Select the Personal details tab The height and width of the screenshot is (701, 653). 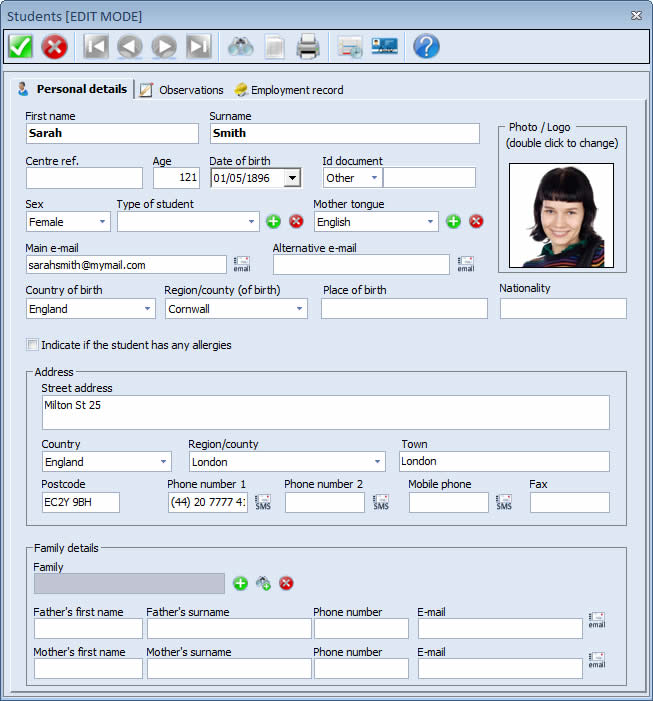pyautogui.click(x=74, y=89)
